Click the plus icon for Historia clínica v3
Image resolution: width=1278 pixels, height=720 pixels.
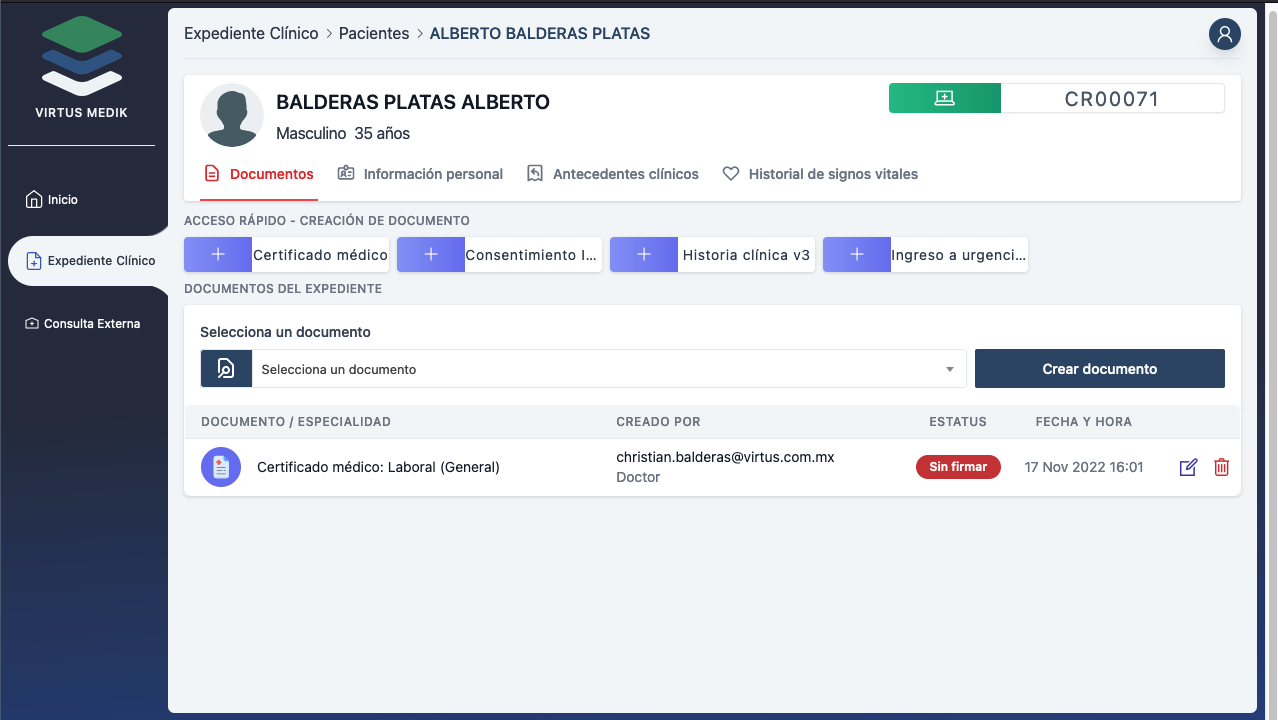644,255
